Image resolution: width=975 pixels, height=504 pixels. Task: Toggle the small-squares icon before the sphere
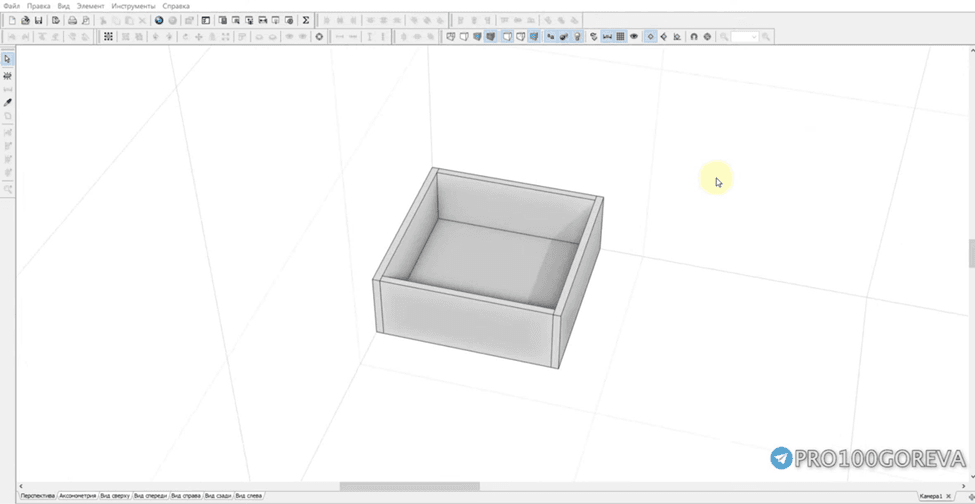[550, 37]
